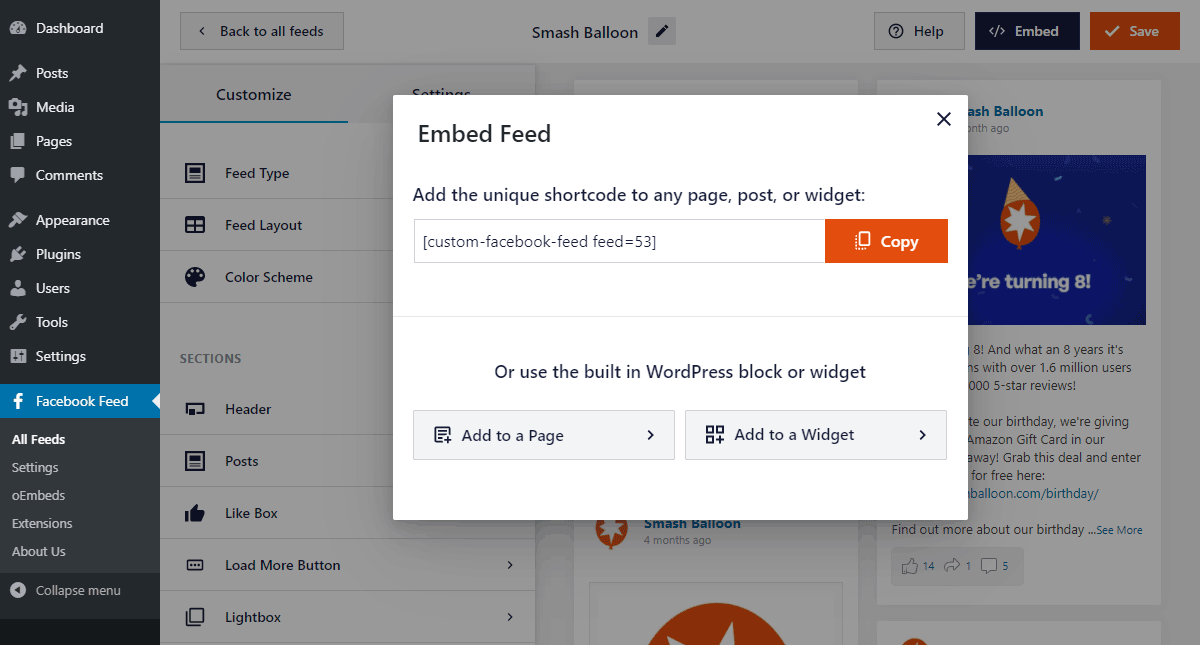
Task: Expand the Lightbox section chevron
Action: 510,617
